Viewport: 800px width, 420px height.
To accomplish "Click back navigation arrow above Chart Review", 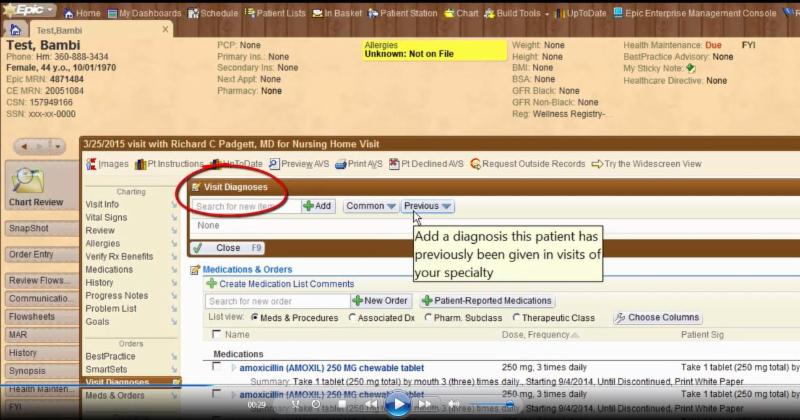I will click(x=24, y=147).
